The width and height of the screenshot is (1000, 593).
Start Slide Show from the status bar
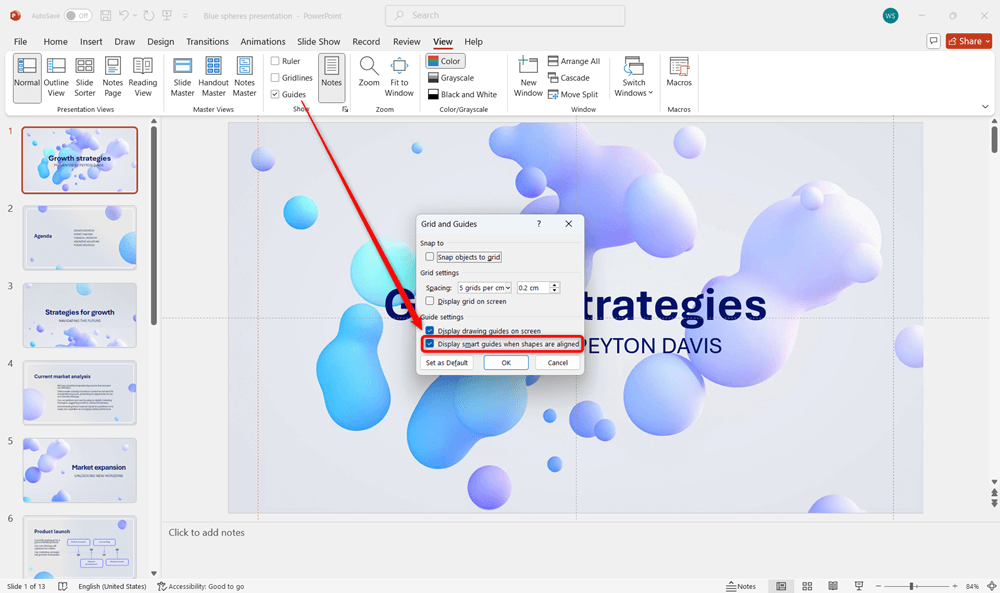[858, 585]
